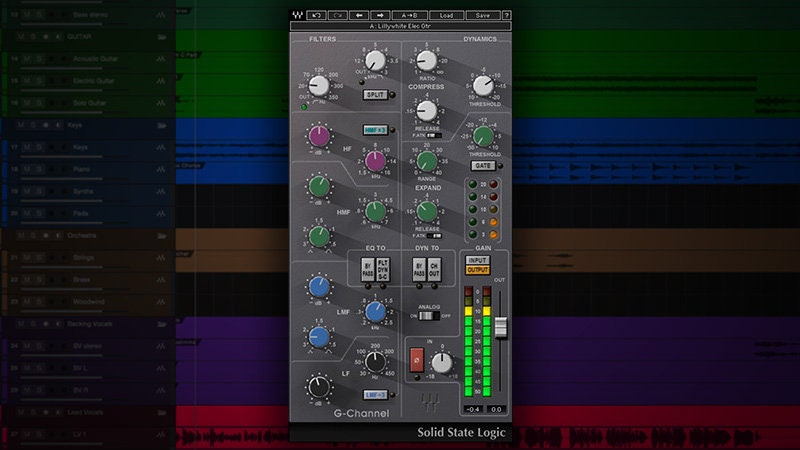Select INPUT meter button
Screen dimensions: 800x450
coord(477,260)
